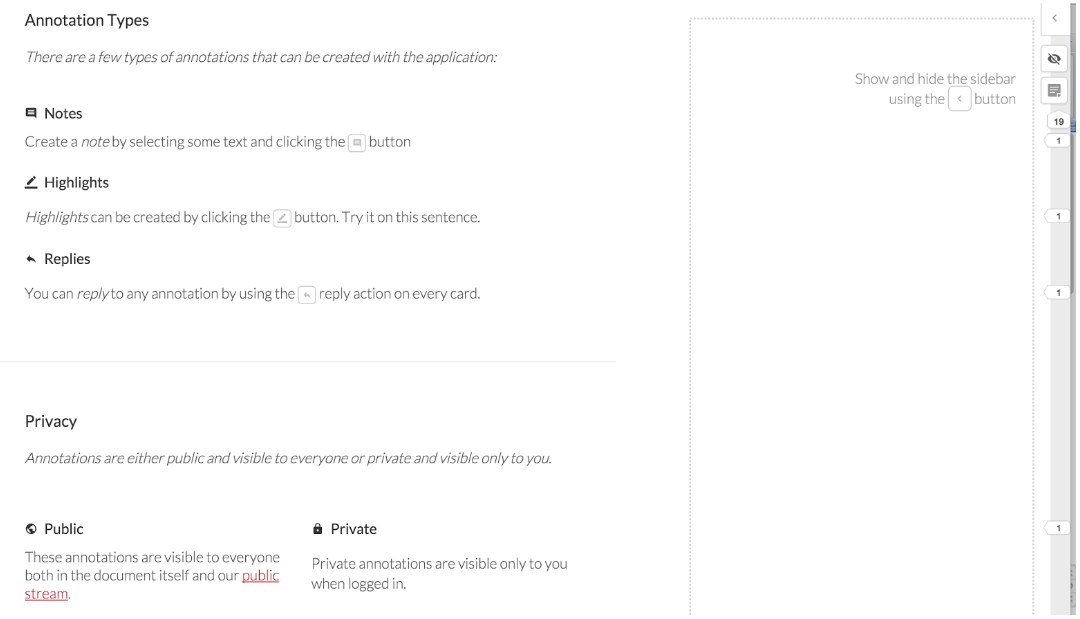
Task: Toggle highlight visibility with the eye icon
Action: (1054, 58)
